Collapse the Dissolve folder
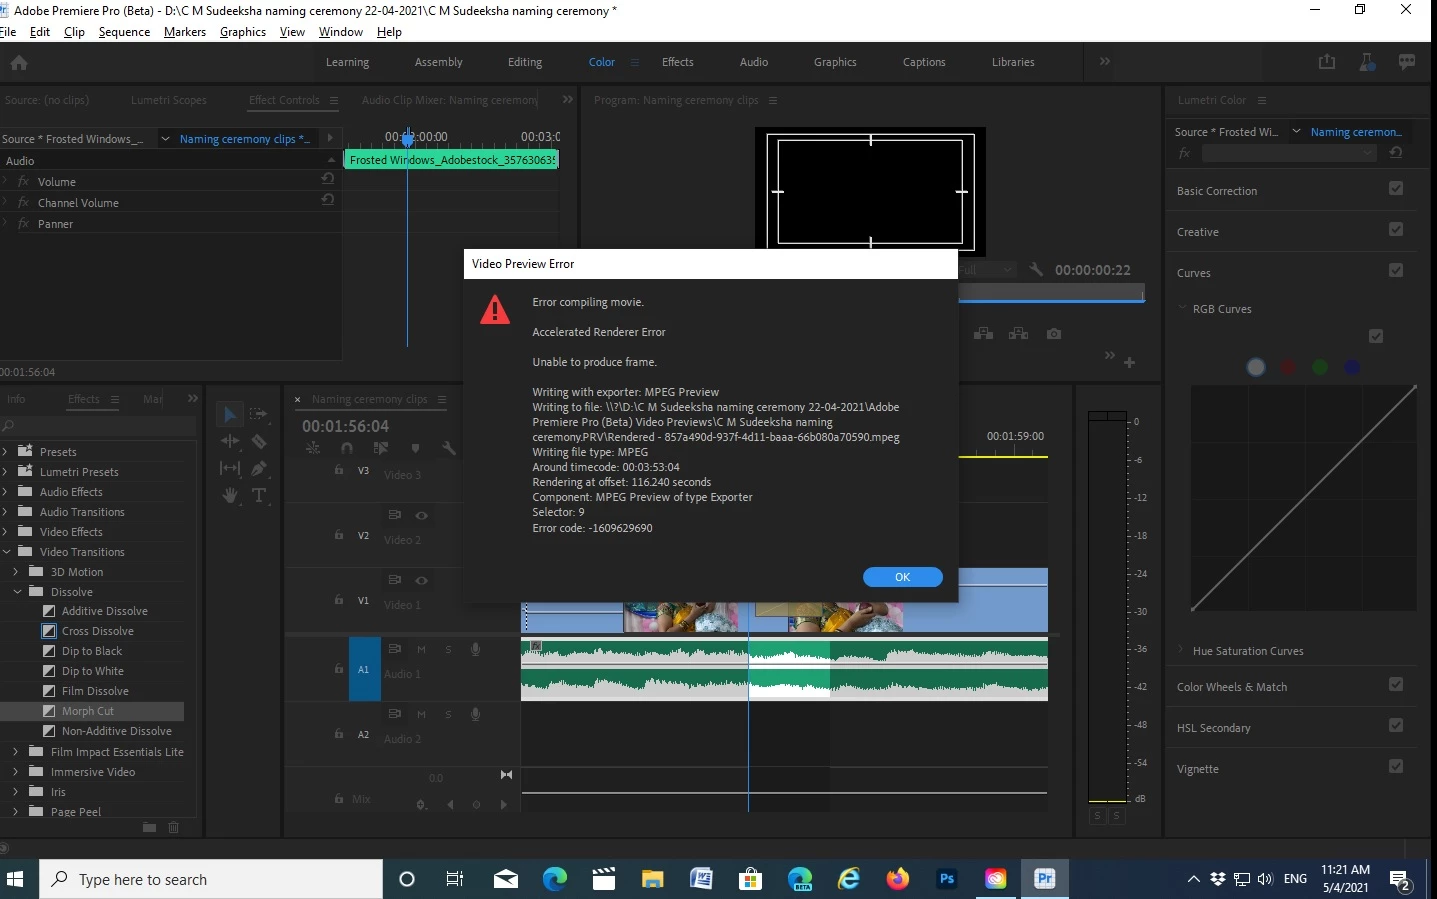This screenshot has width=1437, height=899. pos(17,592)
